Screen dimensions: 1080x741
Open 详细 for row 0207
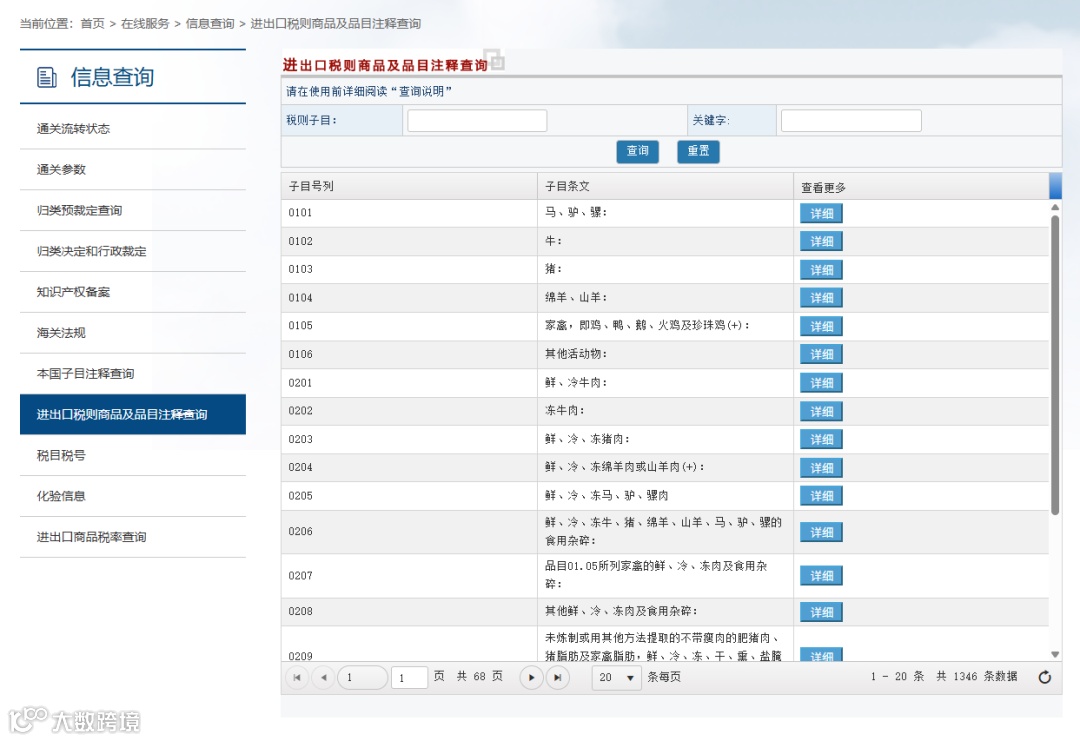(x=821, y=576)
